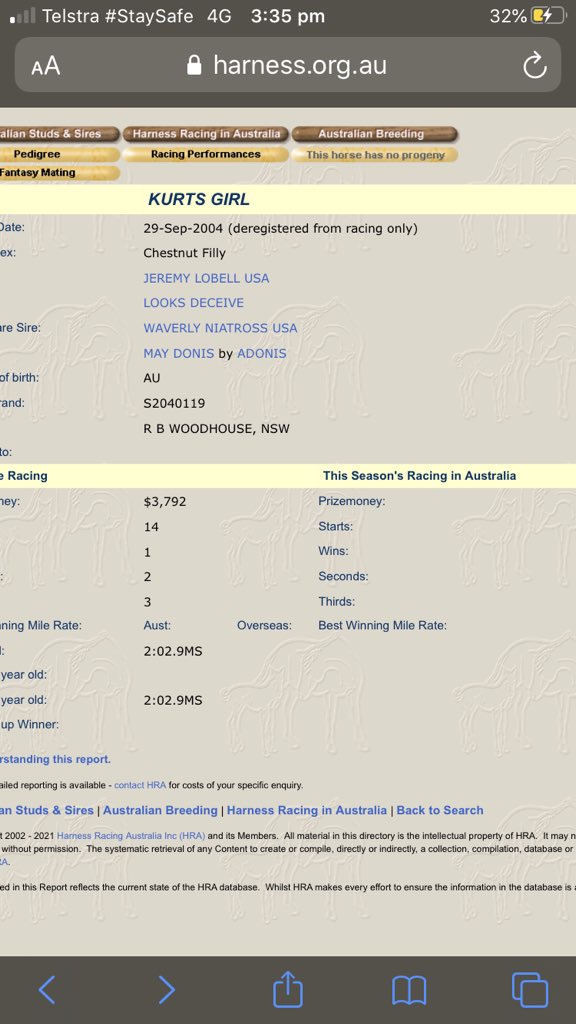Open footer link Harness Racing in Australia
The height and width of the screenshot is (1024, 576).
point(307,810)
